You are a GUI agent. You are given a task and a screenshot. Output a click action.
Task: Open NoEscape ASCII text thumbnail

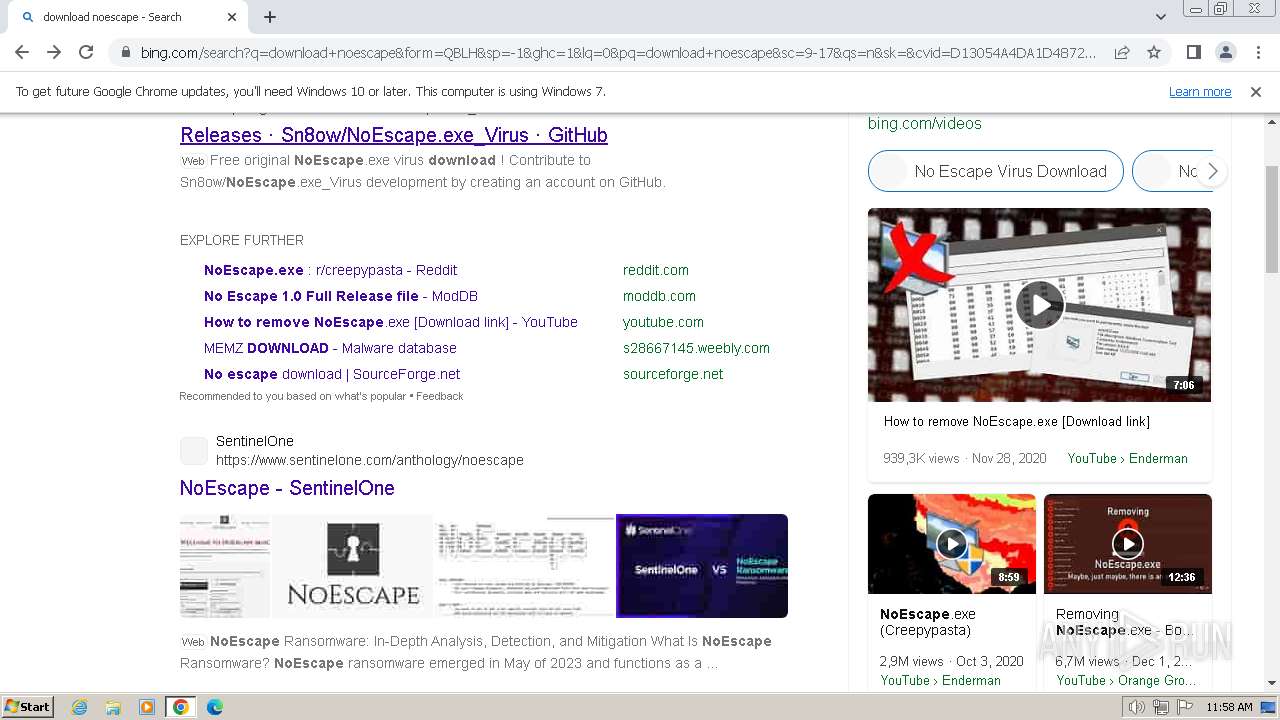point(525,566)
